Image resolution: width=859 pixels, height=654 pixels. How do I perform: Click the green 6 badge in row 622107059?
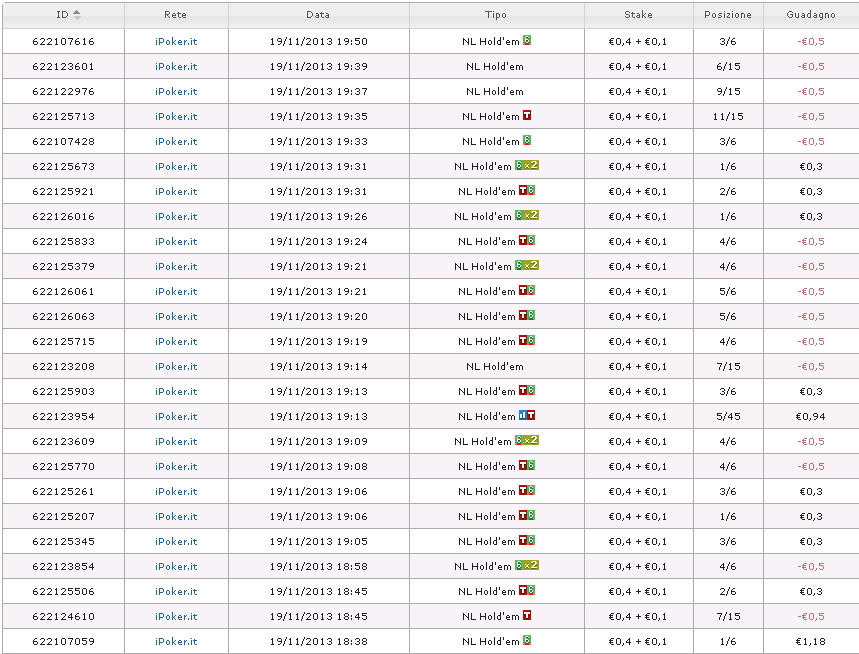tap(527, 640)
